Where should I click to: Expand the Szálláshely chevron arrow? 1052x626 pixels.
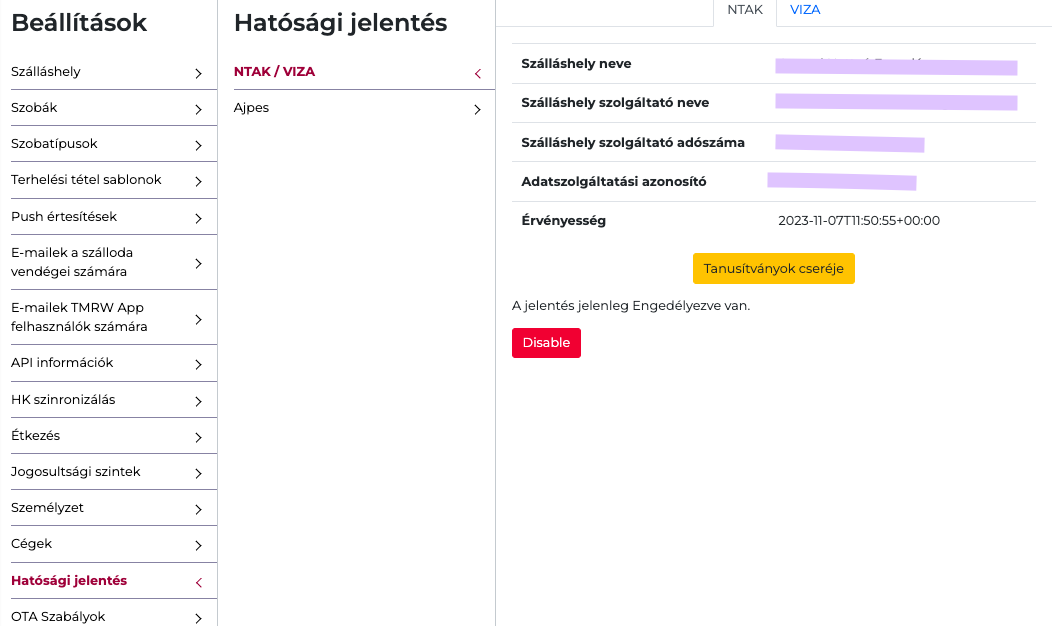point(198,73)
